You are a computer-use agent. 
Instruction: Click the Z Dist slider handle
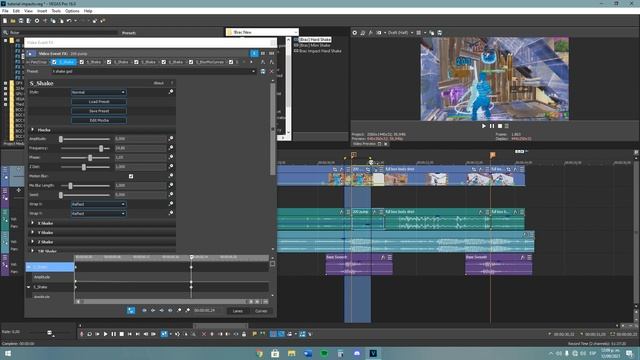point(84,167)
